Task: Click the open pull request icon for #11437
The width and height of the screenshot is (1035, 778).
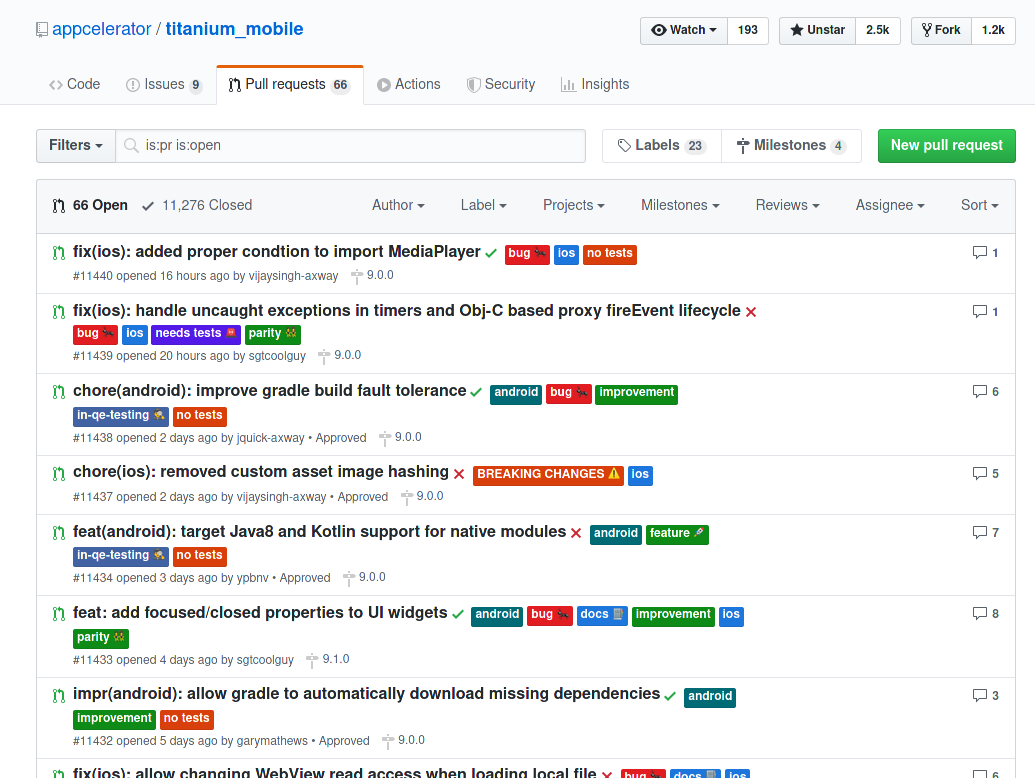Action: click(59, 473)
